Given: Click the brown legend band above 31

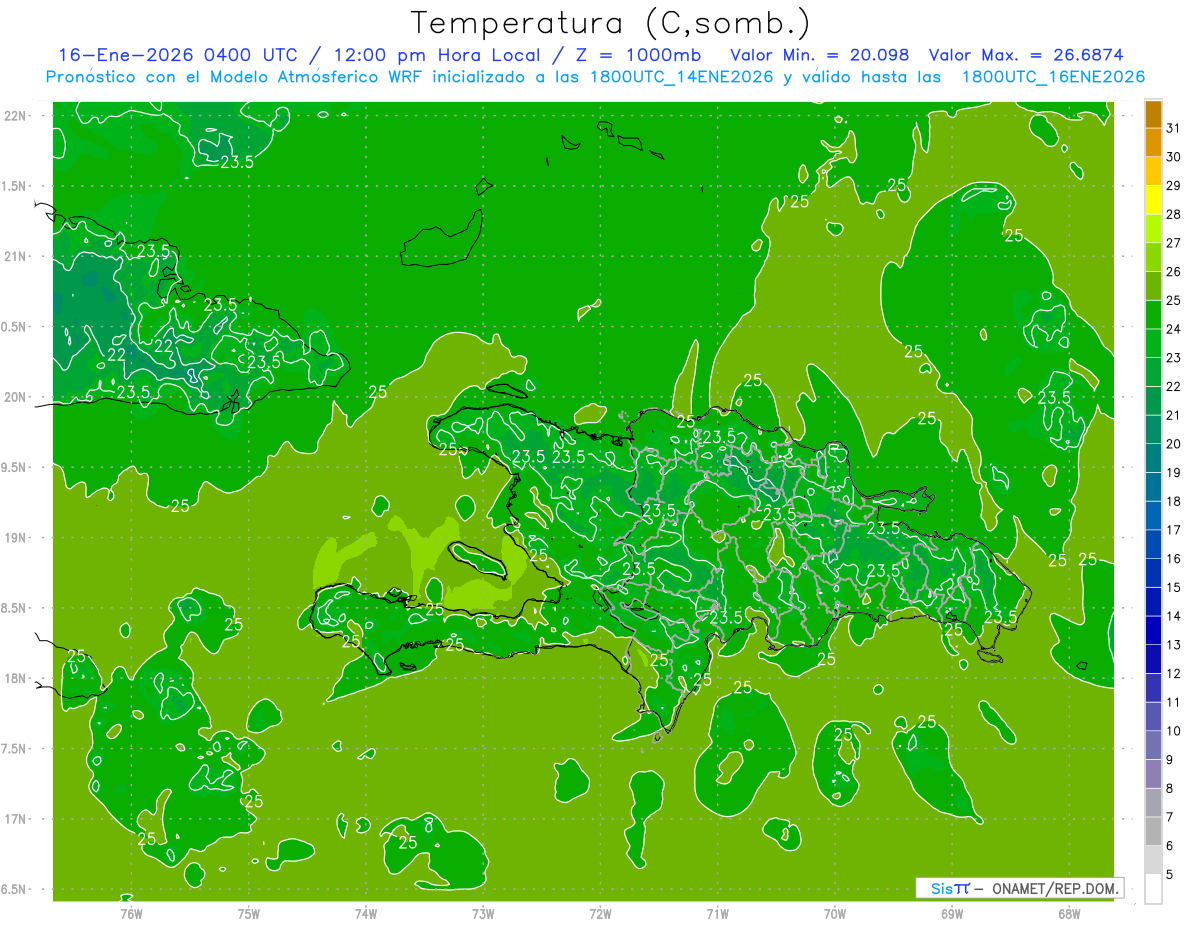Looking at the screenshot, I should pyautogui.click(x=1153, y=113).
